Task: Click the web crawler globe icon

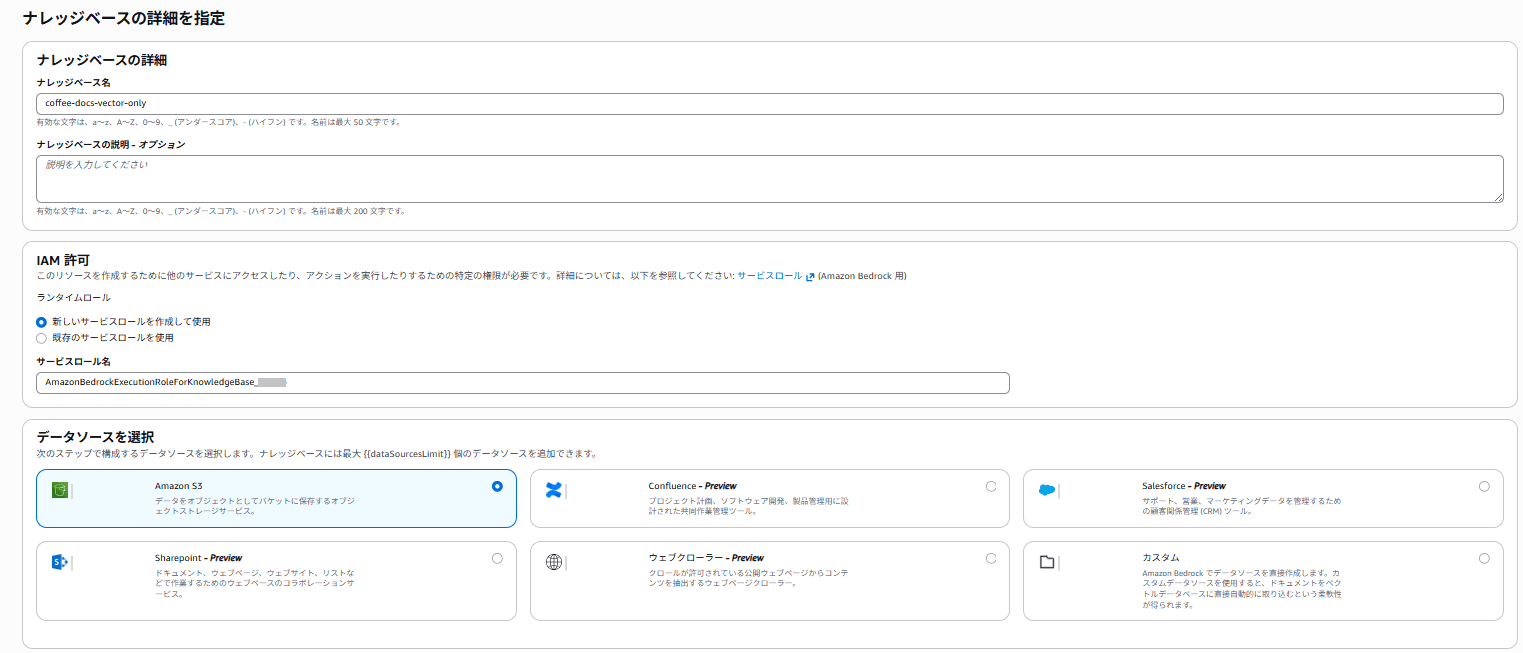Action: (x=553, y=562)
